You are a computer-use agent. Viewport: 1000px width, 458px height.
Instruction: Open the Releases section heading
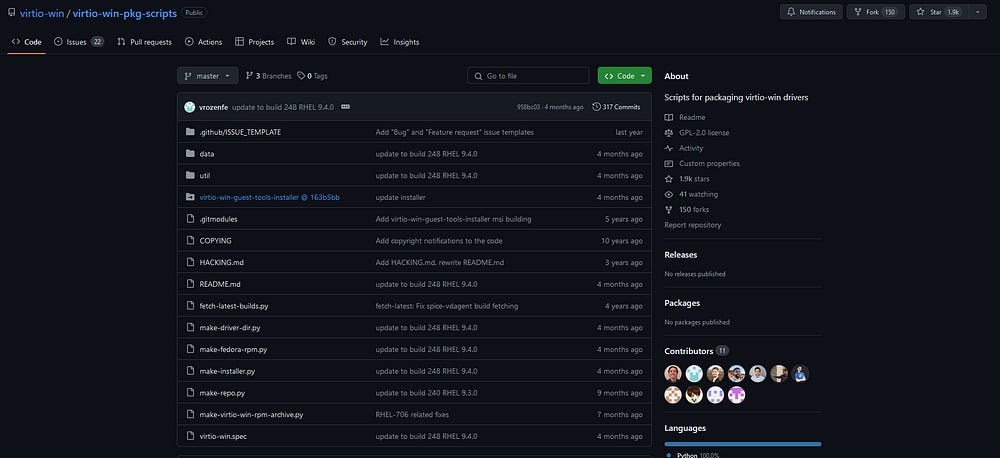click(x=680, y=255)
